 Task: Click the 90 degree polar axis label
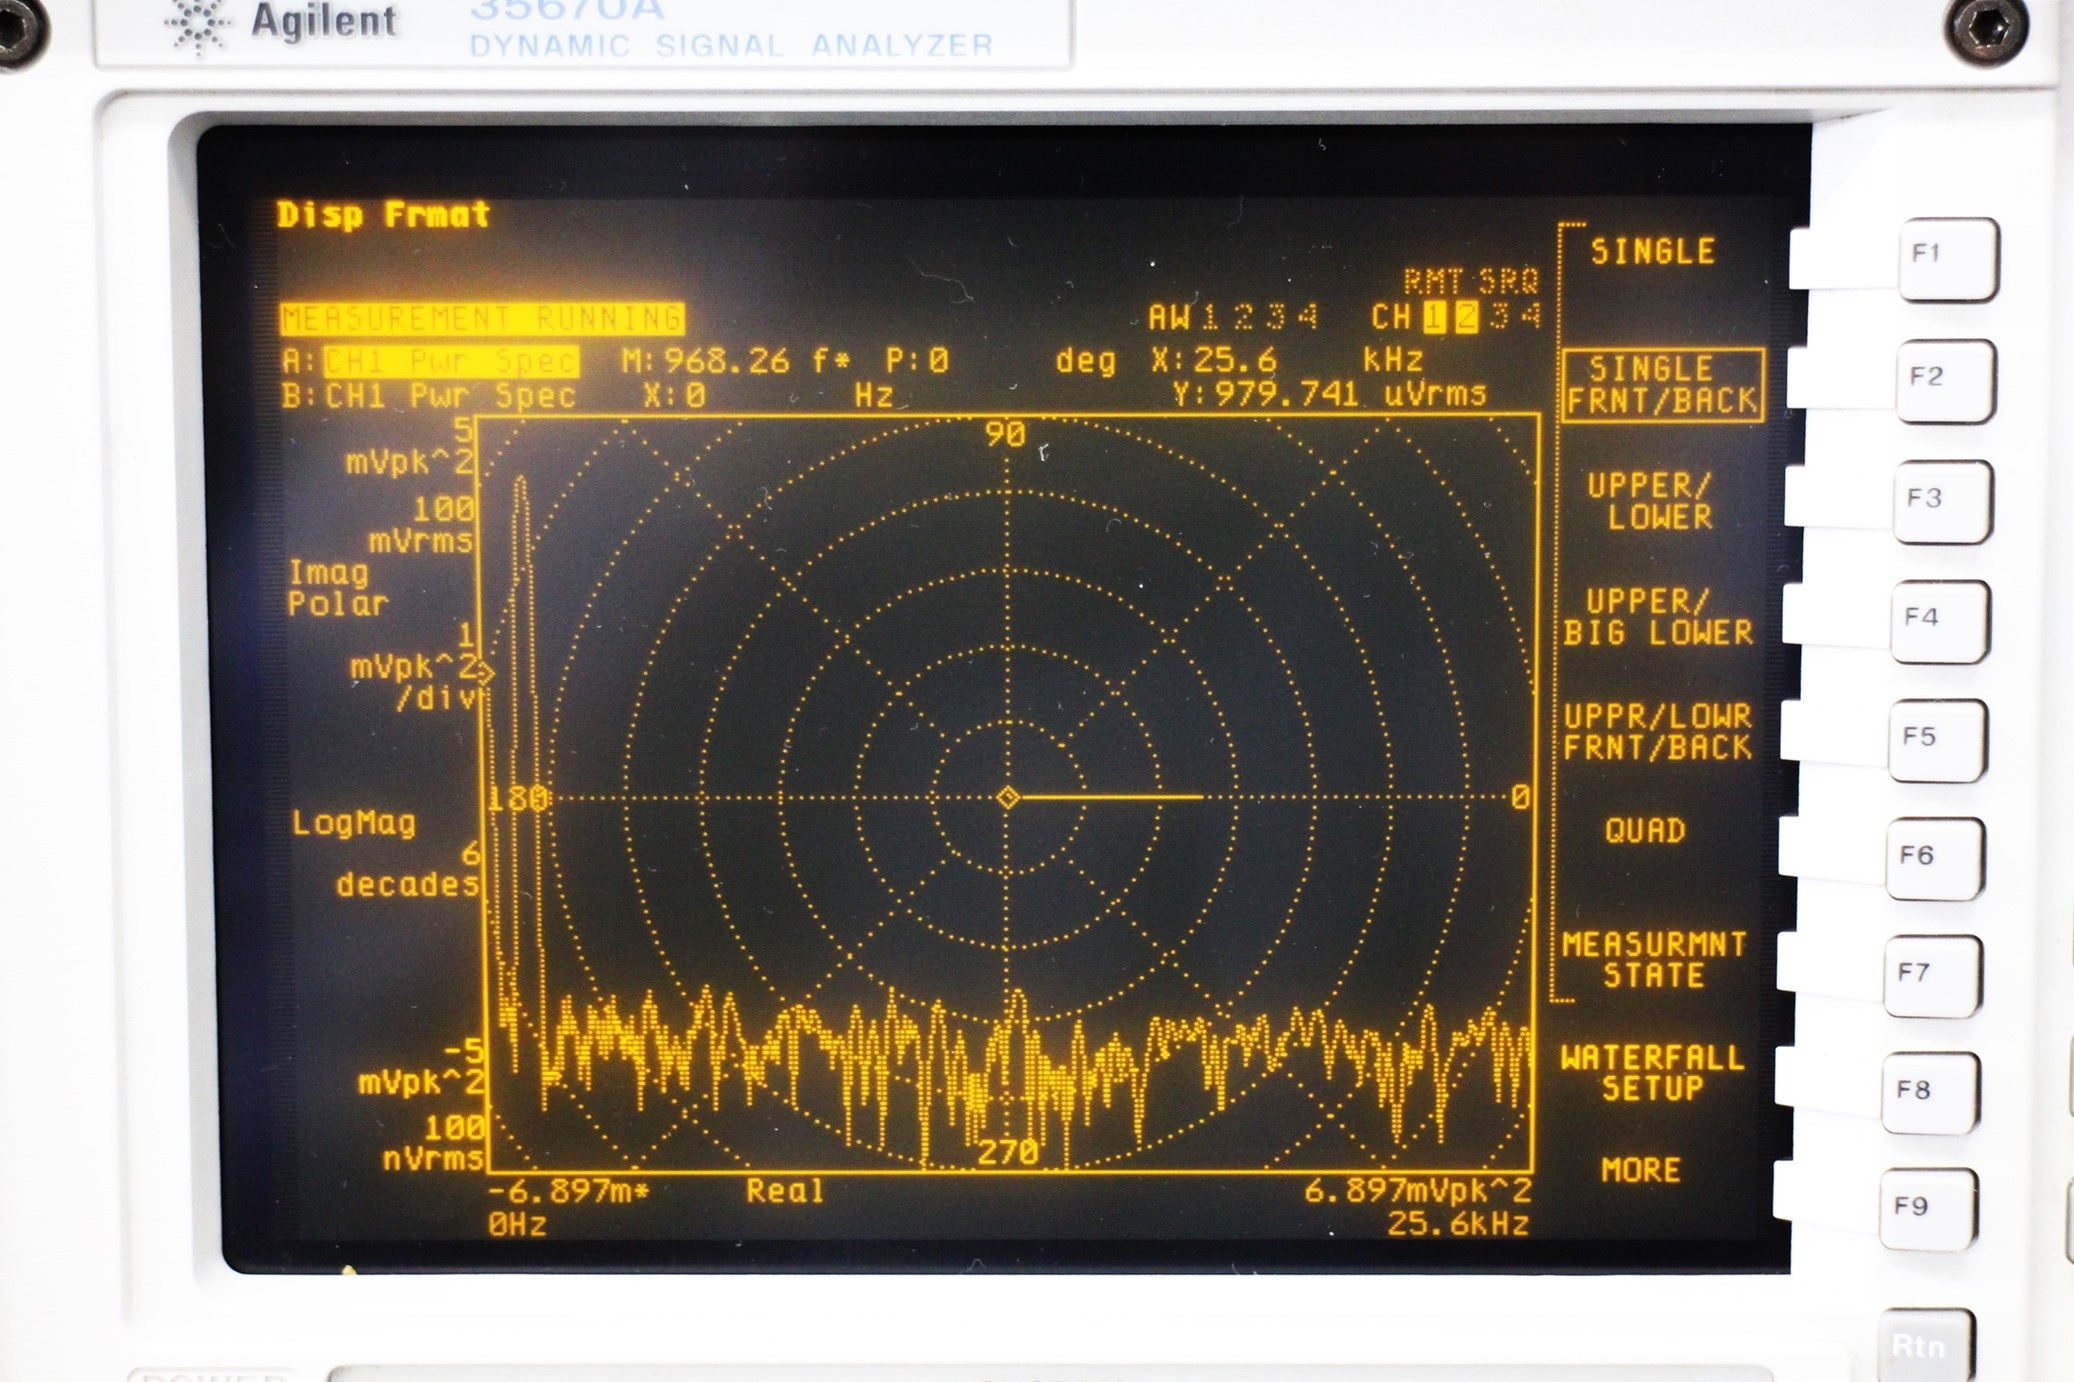coord(1005,434)
